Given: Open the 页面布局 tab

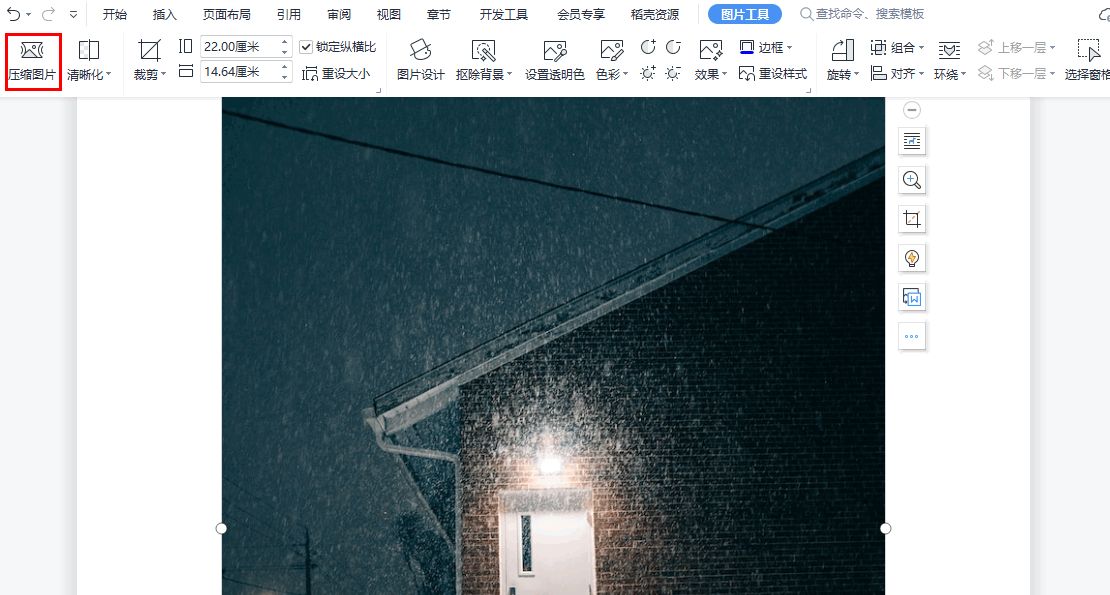Looking at the screenshot, I should 227,14.
